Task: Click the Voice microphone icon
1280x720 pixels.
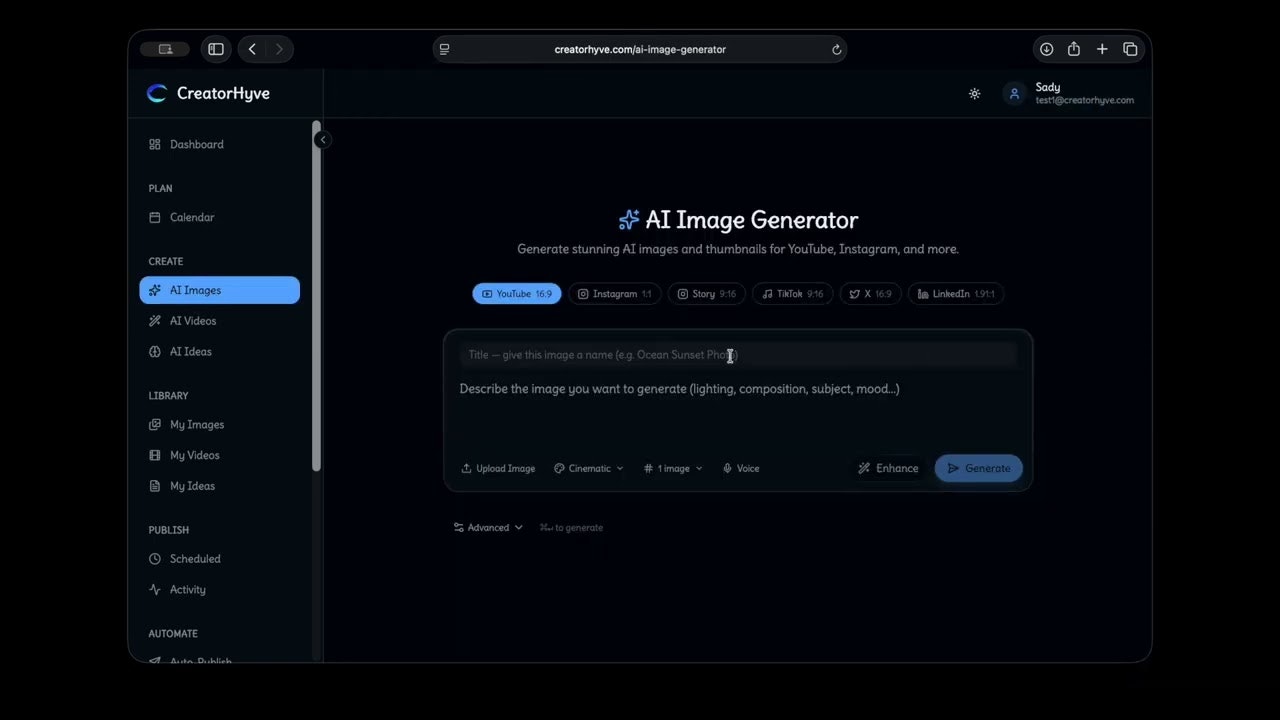Action: 728,468
